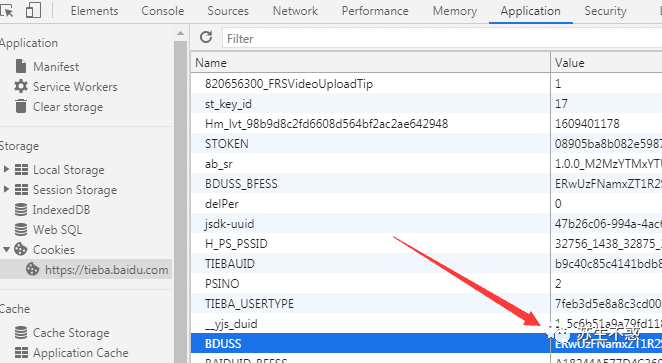The height and width of the screenshot is (363, 662).
Task: Click the ab_sr value starting 1.0.0_M2Mz
Action: coord(608,164)
